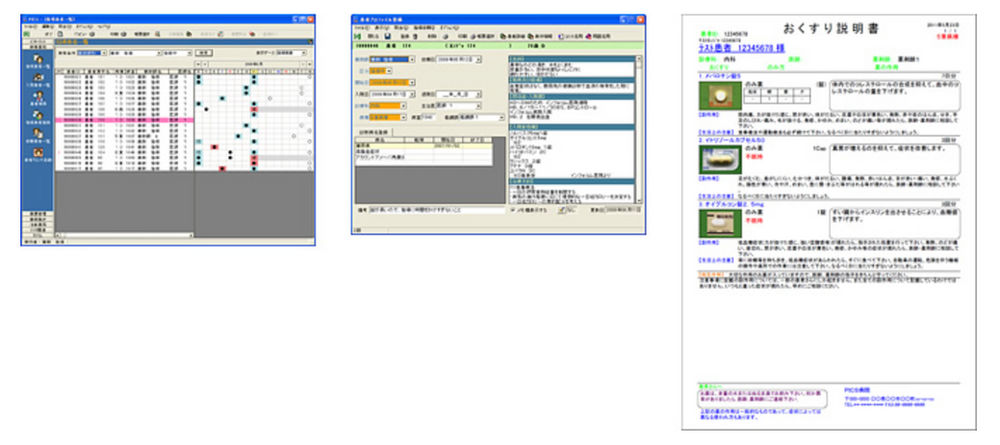Click the 問診活用 icon at the end of the middle window toolbar
Viewport: 1000px width, 445px height.
588,36
